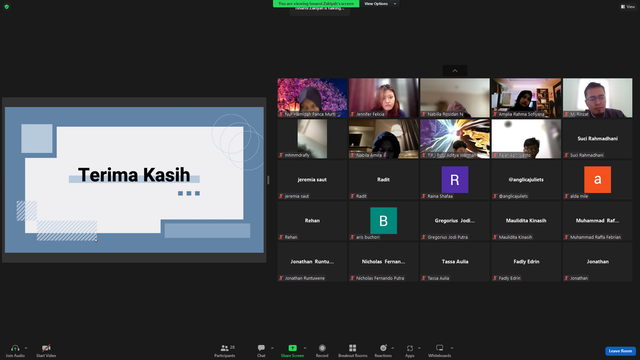This screenshot has height=360, width=640.
Task: Select mhmmdrafly's video tile
Action: click(x=312, y=139)
